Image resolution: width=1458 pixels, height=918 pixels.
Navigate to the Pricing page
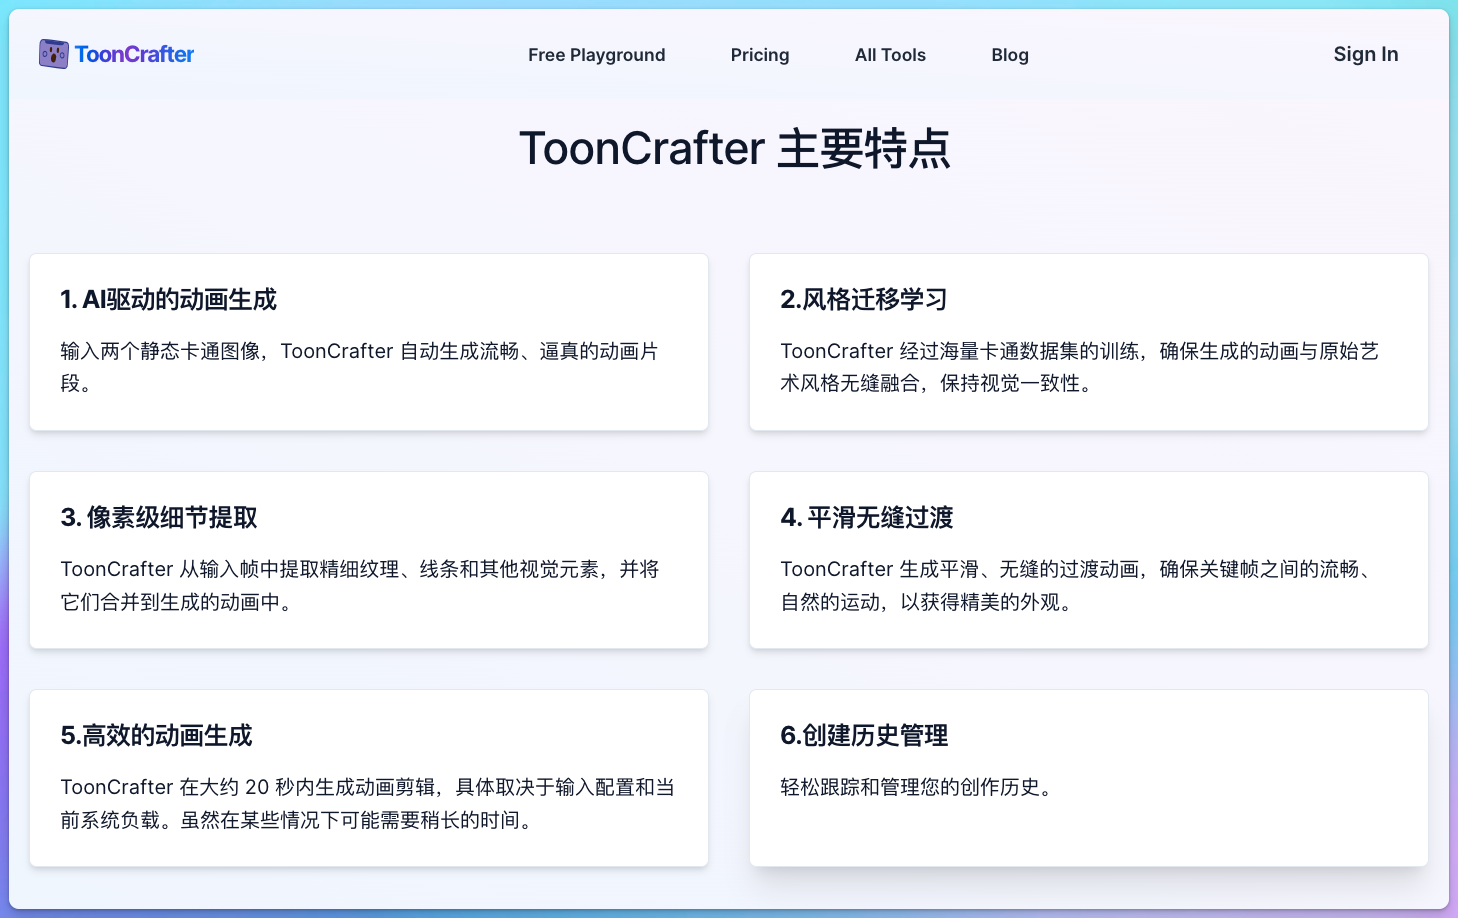coord(759,55)
